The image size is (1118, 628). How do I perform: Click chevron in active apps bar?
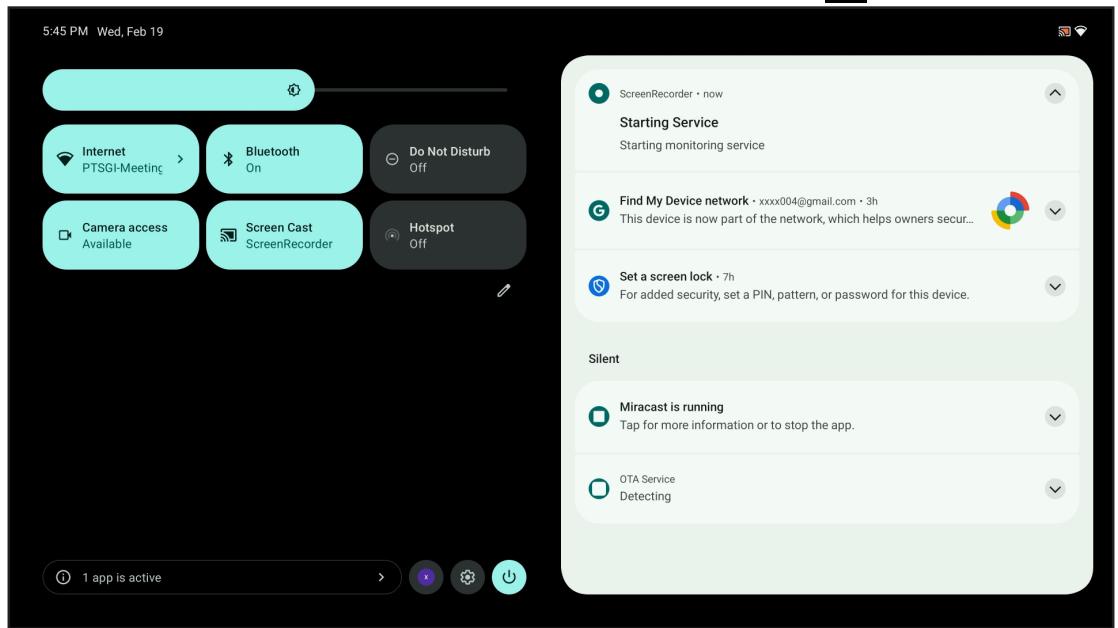tap(381, 577)
